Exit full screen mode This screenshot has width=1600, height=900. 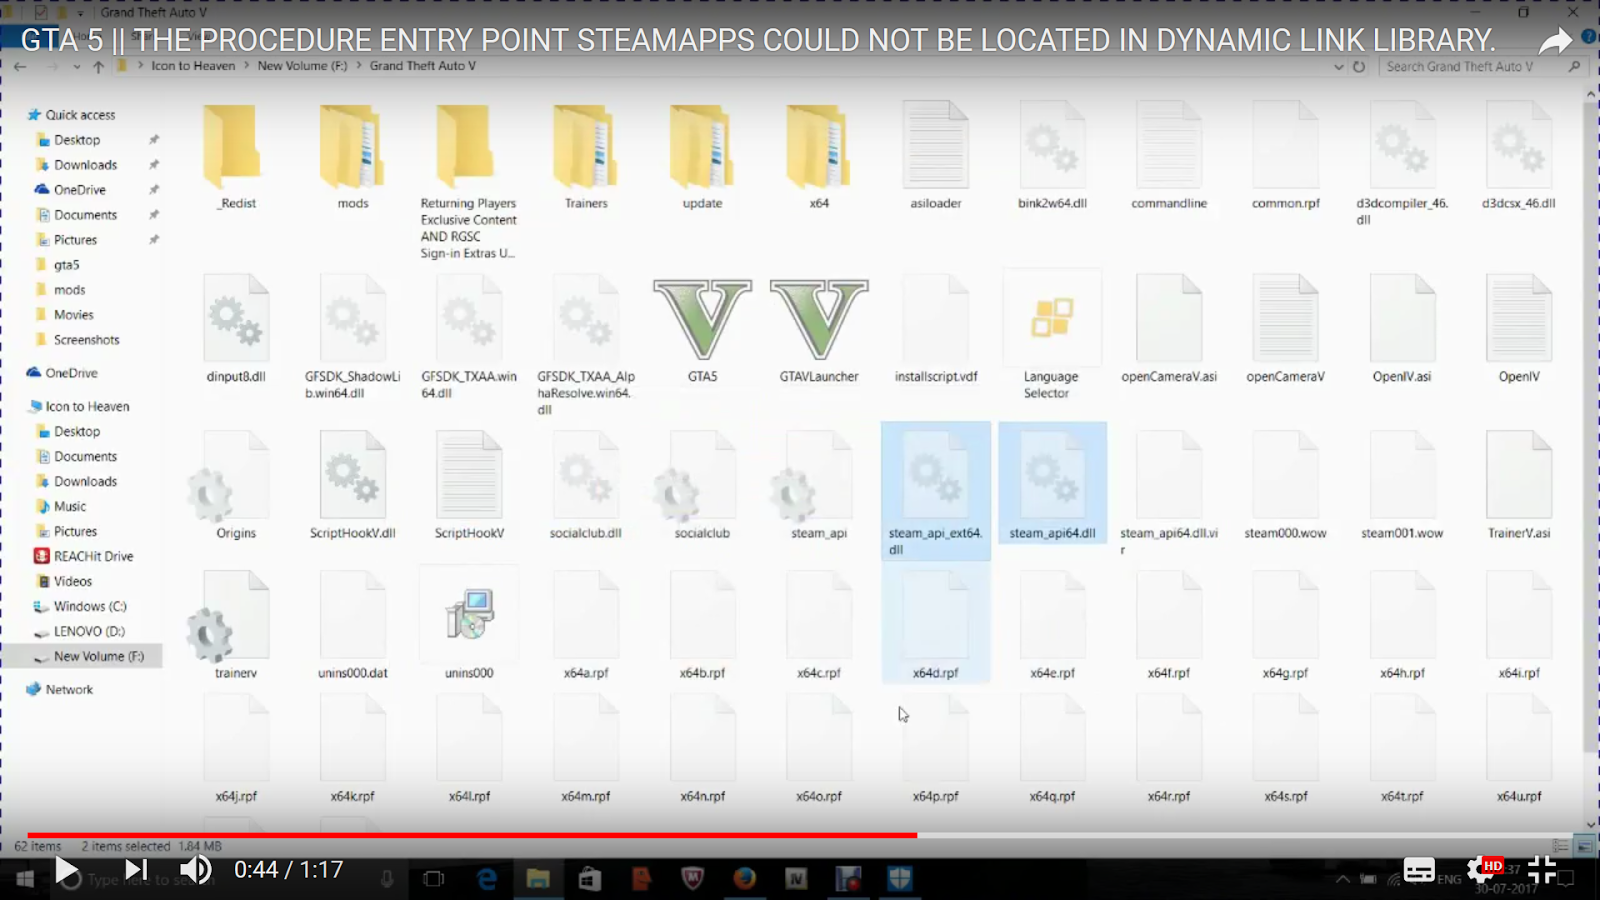pos(1542,871)
